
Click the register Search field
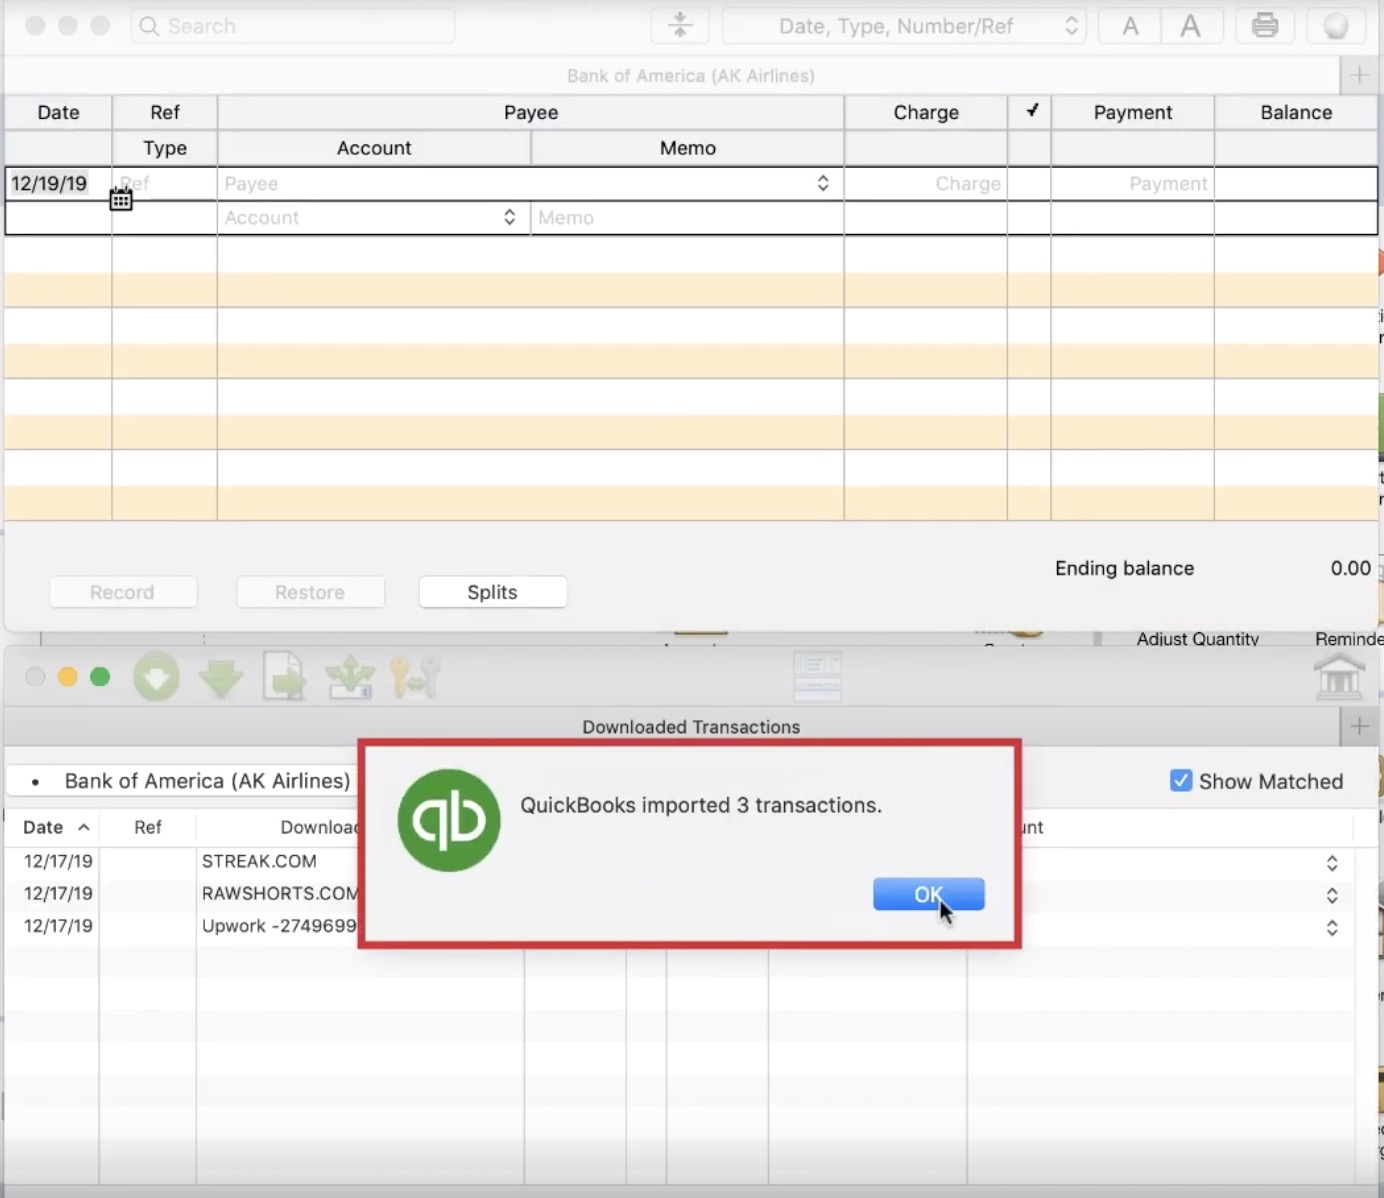tap(292, 26)
